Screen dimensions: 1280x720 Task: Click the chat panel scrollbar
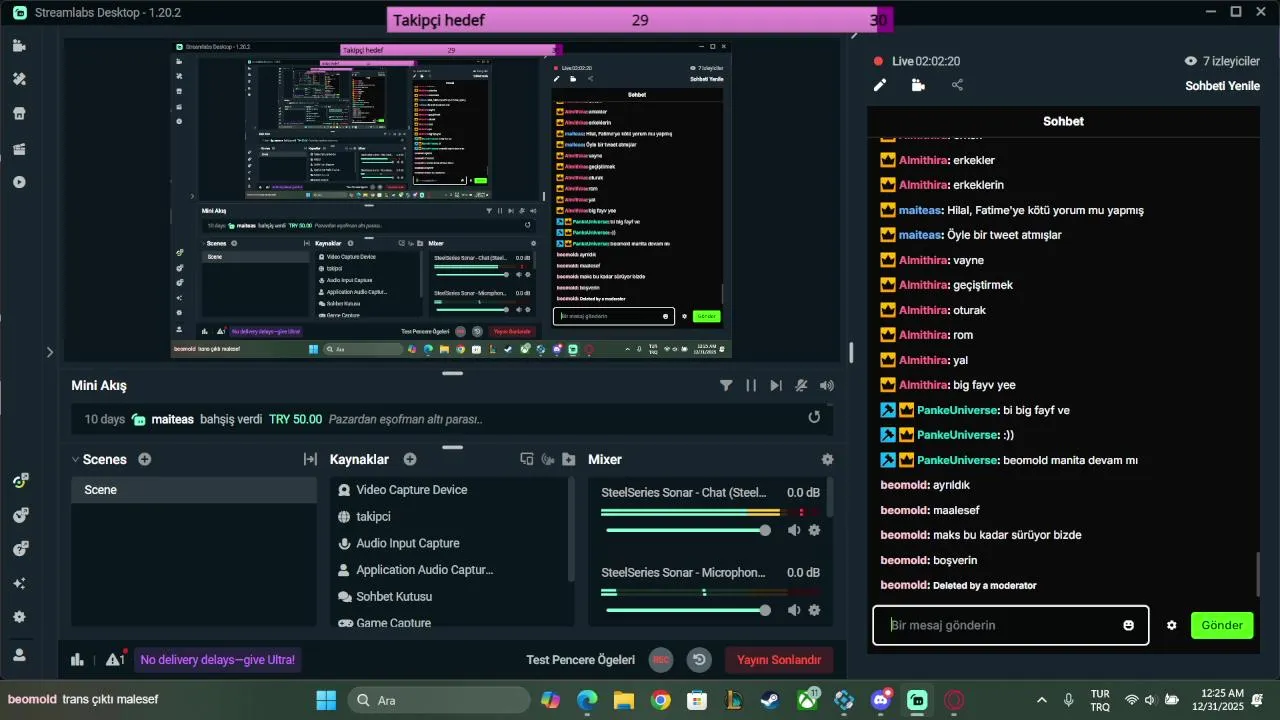tap(1258, 574)
